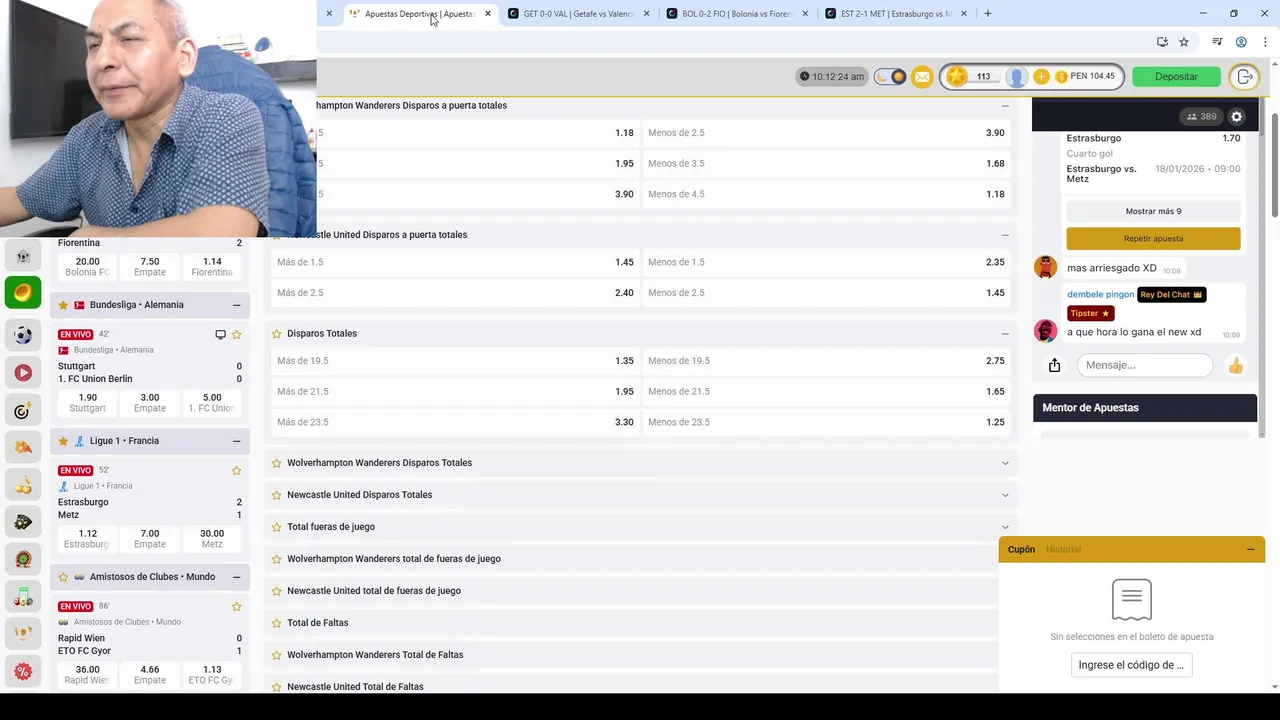The width and height of the screenshot is (1280, 720).
Task: Bet Más de 21.5 at 1.95
Action: pyautogui.click(x=455, y=391)
